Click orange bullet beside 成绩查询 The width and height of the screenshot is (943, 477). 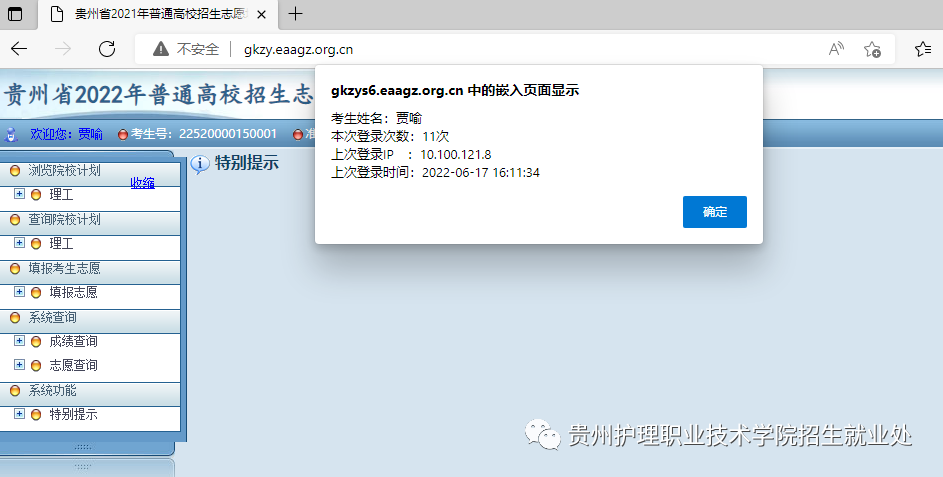[x=36, y=342]
